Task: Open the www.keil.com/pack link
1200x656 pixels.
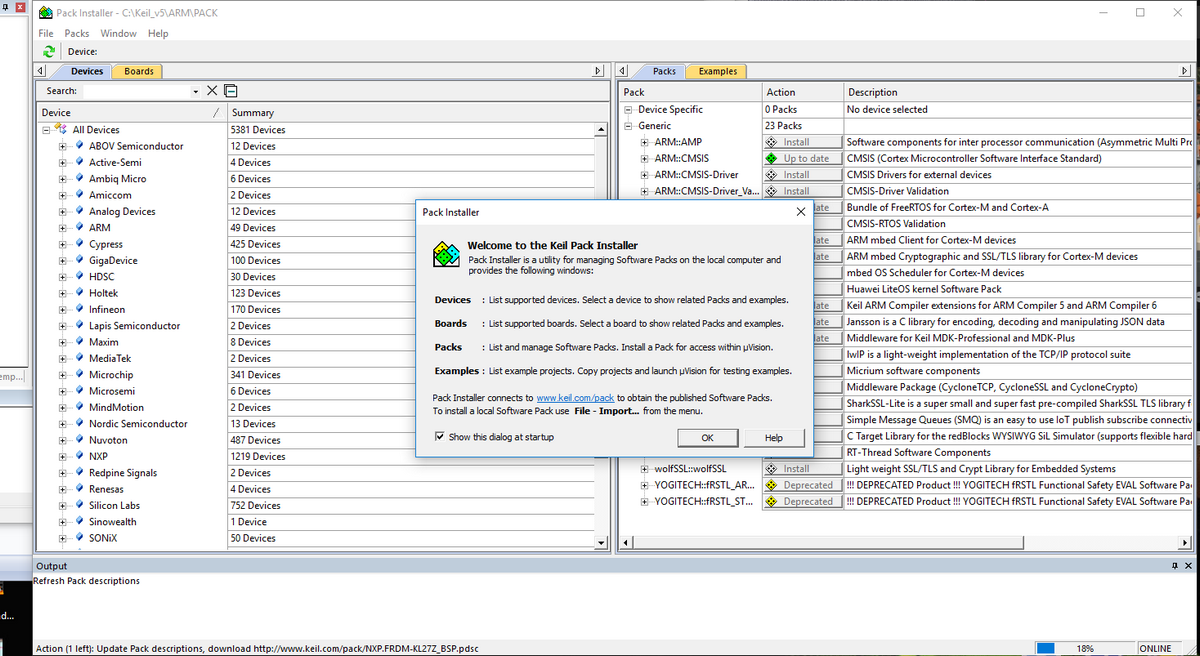Action: pos(575,398)
